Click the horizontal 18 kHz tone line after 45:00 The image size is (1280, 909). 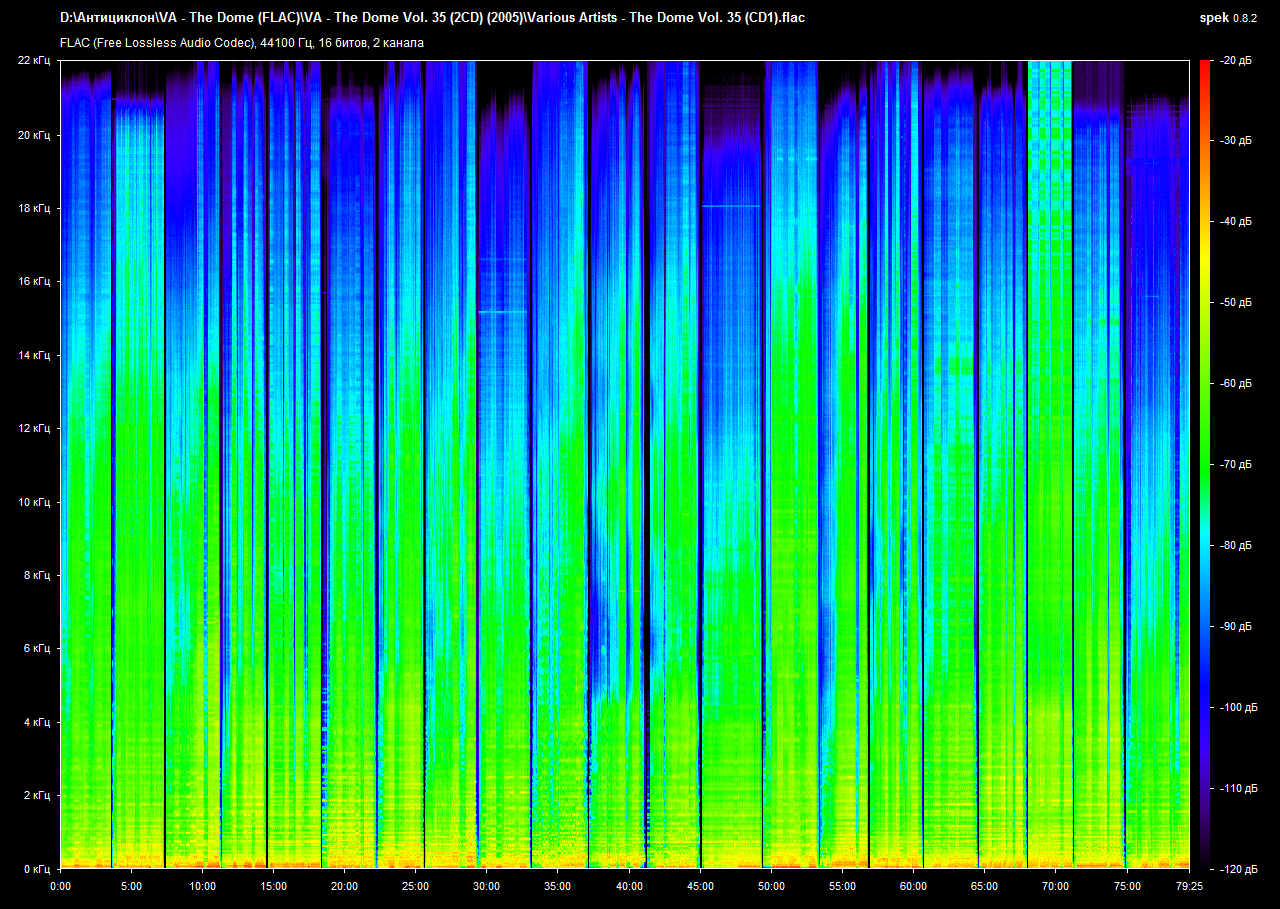click(730, 206)
